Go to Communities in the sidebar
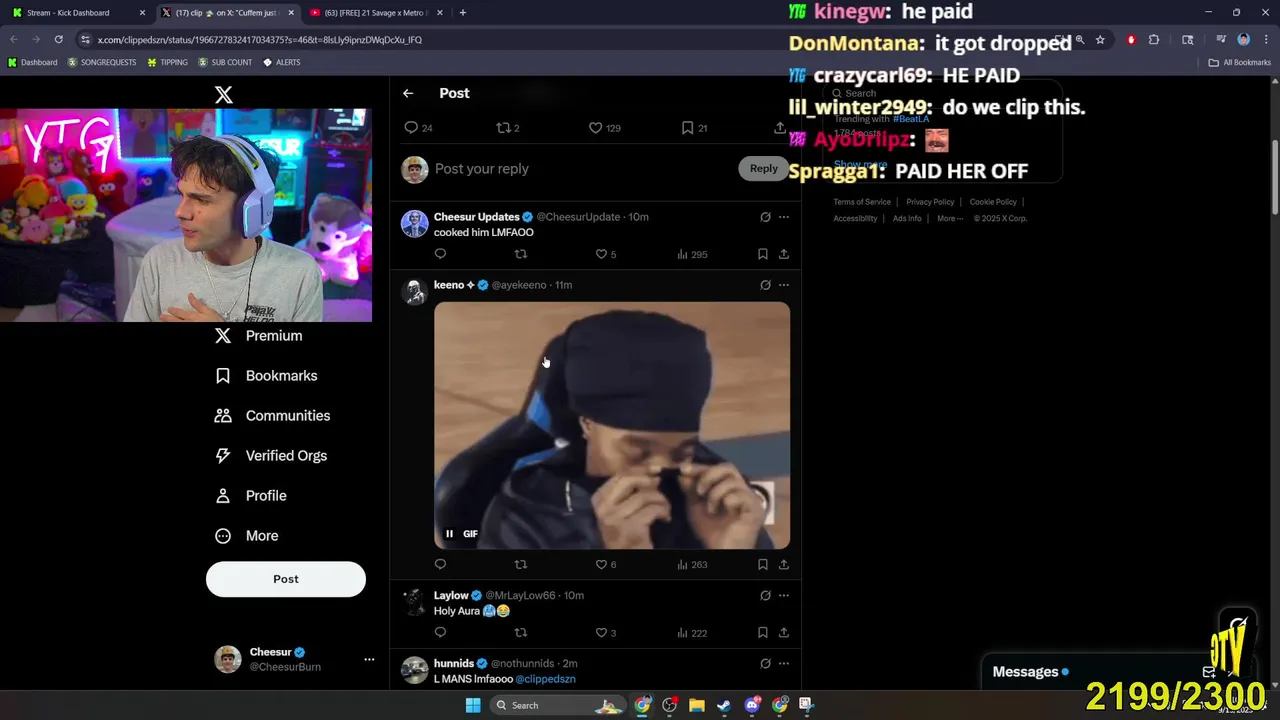This screenshot has width=1280, height=720. coord(272,416)
